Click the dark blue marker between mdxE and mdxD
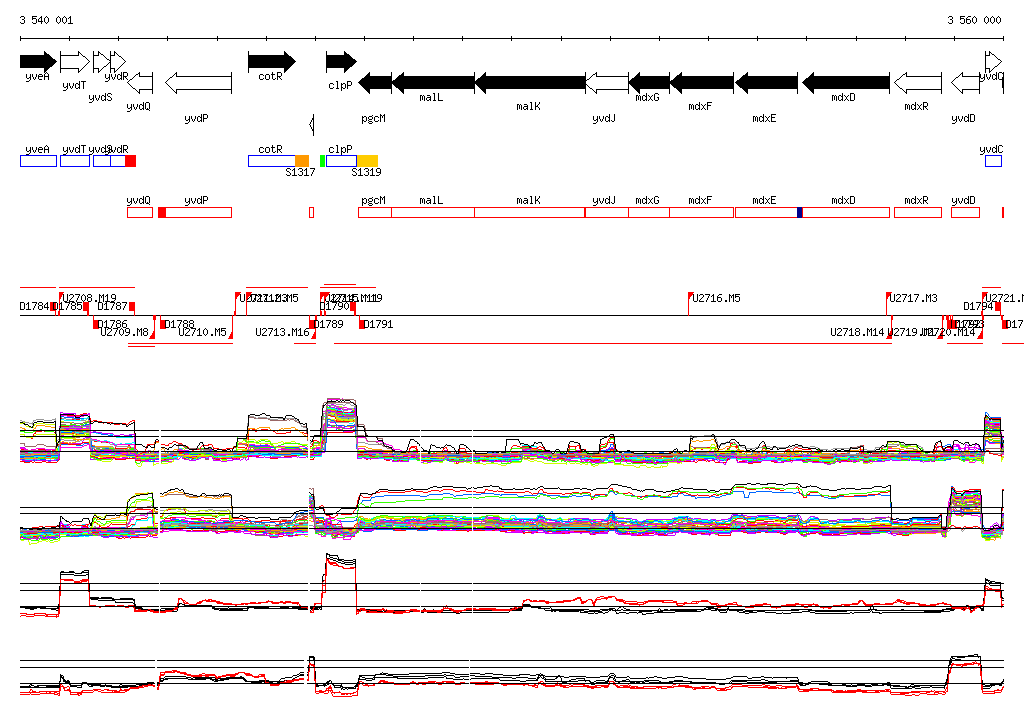The width and height of the screenshot is (1024, 714). point(799,212)
